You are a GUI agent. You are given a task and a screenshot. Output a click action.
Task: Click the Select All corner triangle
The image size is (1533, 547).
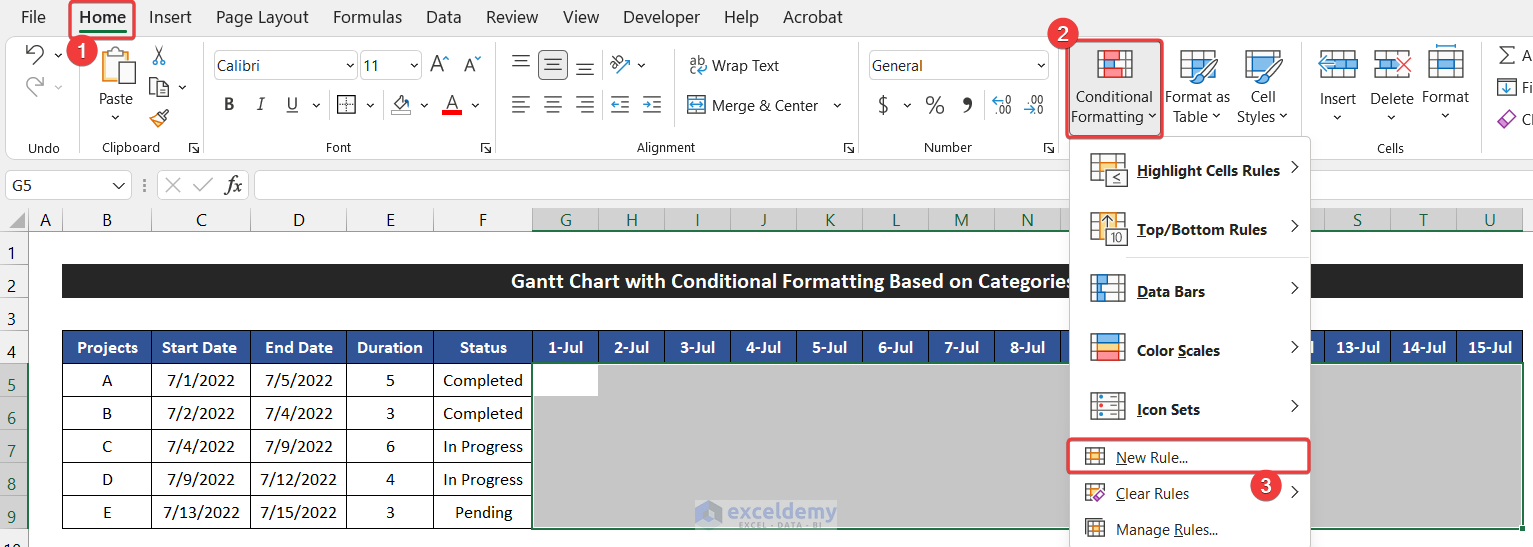pos(18,220)
